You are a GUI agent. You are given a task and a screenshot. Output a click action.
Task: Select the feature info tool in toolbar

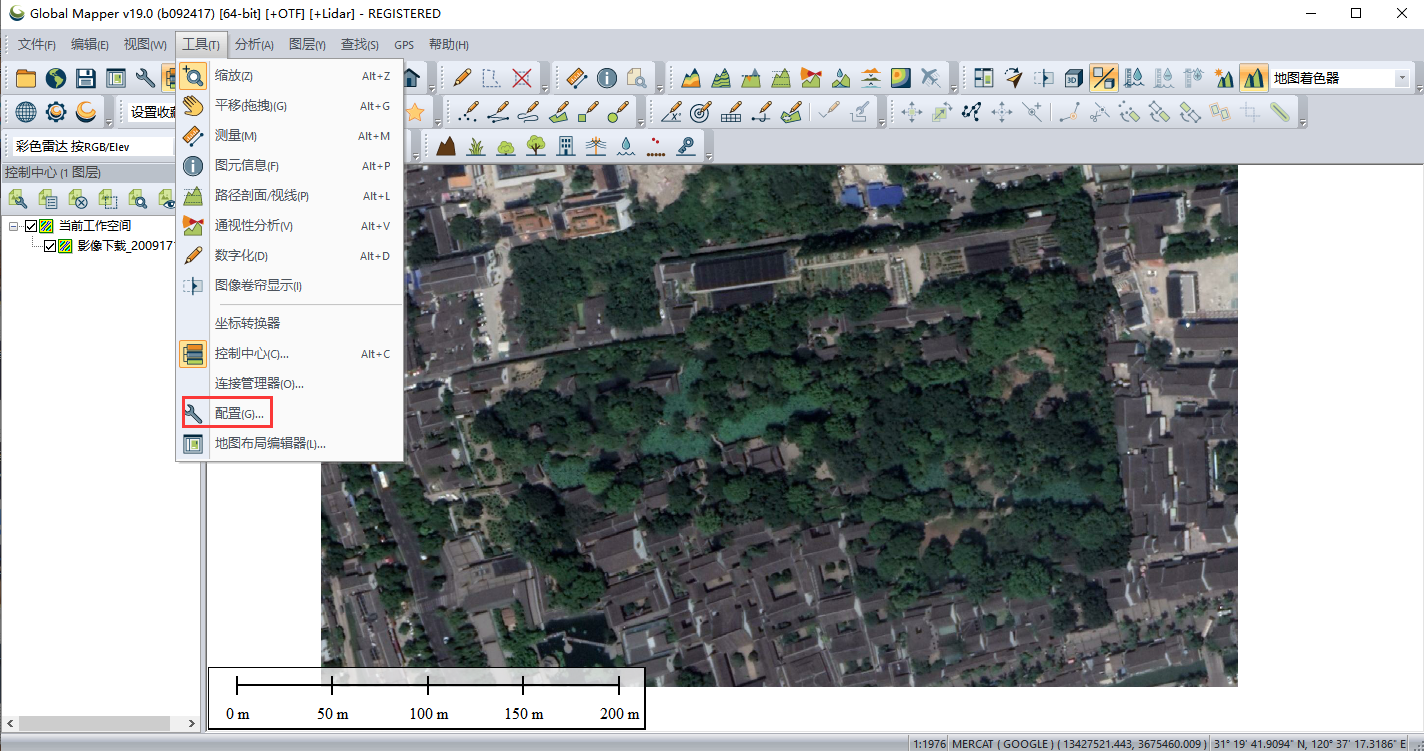point(607,78)
